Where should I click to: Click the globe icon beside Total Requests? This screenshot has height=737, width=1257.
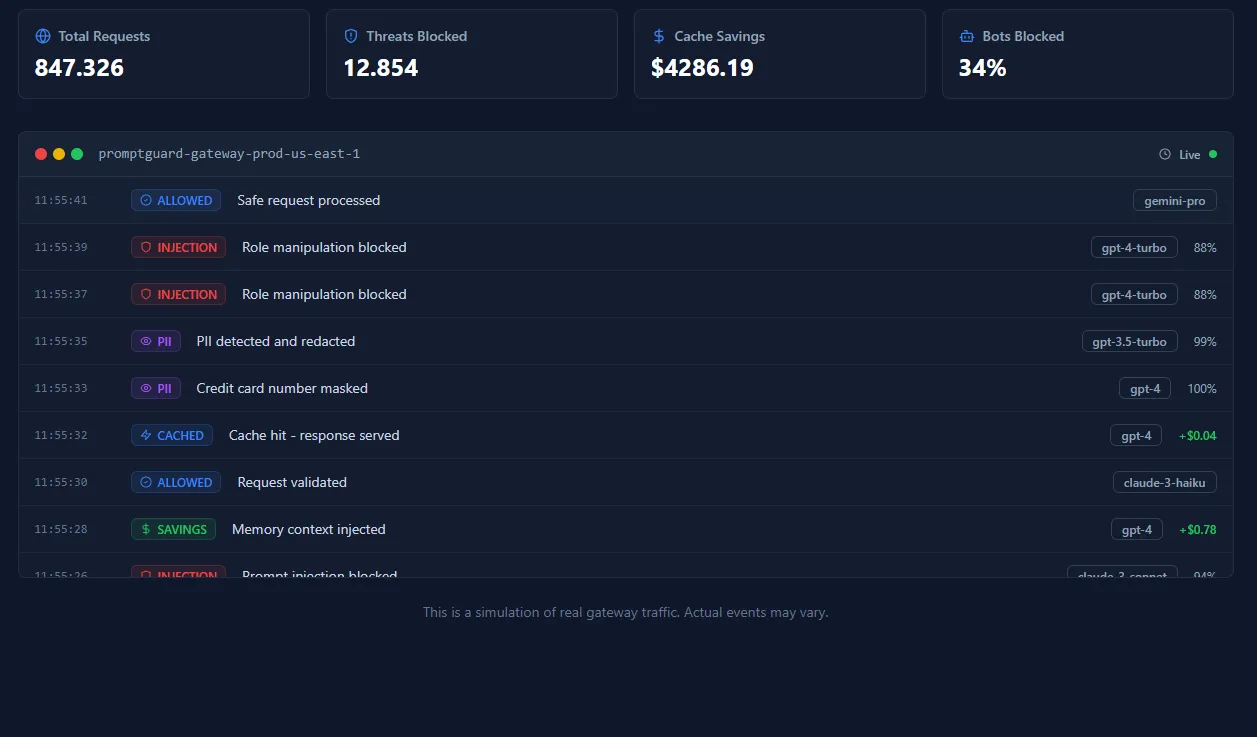pyautogui.click(x=43, y=36)
